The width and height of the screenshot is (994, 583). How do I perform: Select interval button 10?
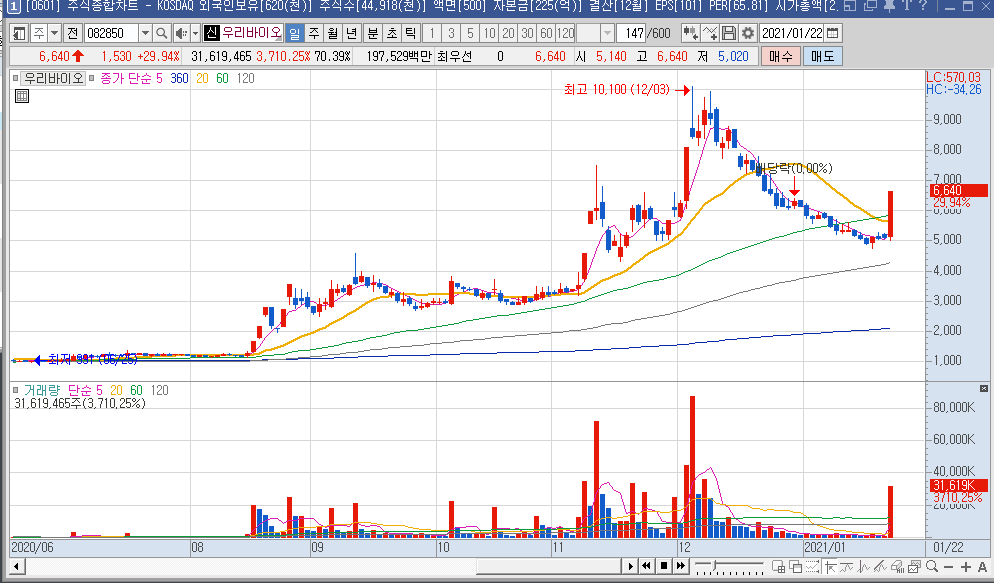(489, 33)
